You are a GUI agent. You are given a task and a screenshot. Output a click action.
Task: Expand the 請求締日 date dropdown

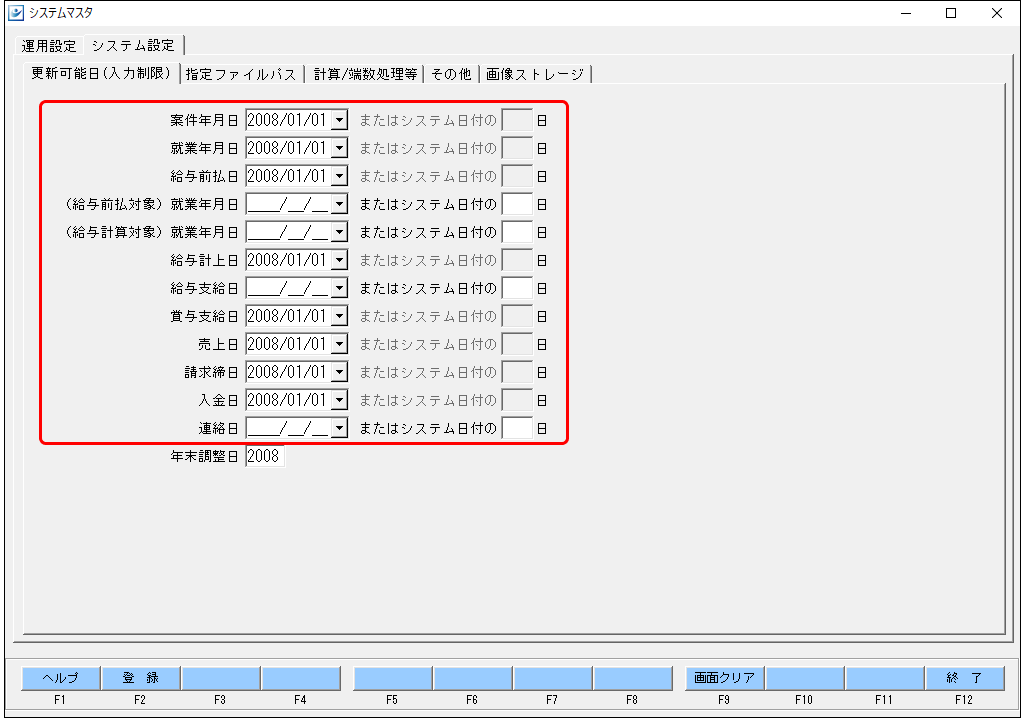[340, 372]
